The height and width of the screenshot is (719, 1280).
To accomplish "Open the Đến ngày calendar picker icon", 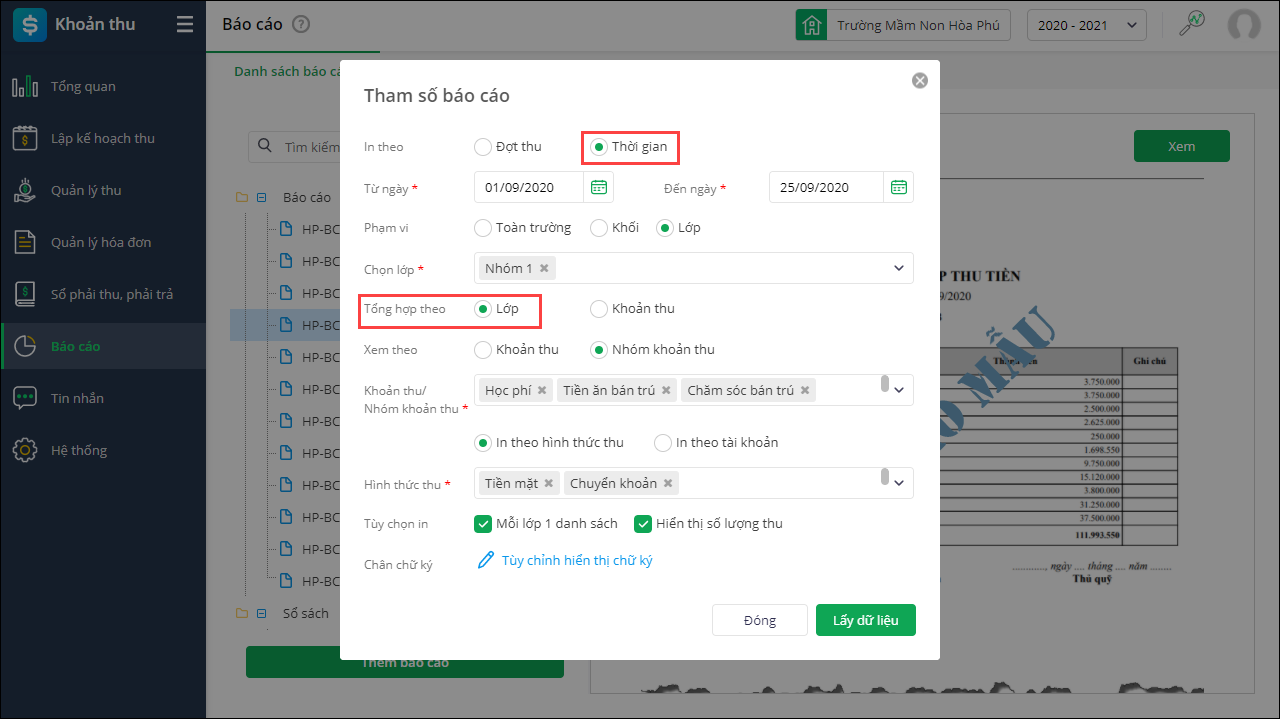I will tap(898, 187).
